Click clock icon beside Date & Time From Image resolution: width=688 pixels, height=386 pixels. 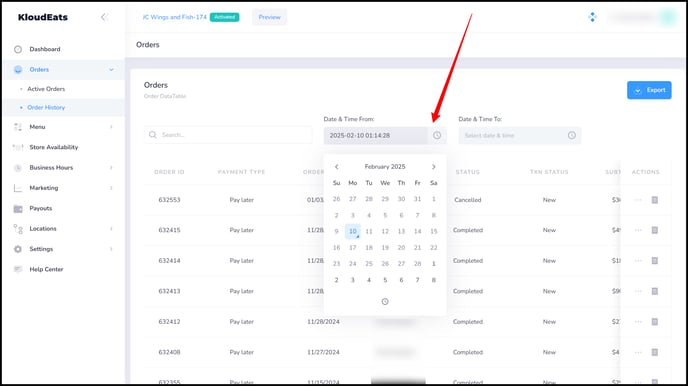coord(437,136)
